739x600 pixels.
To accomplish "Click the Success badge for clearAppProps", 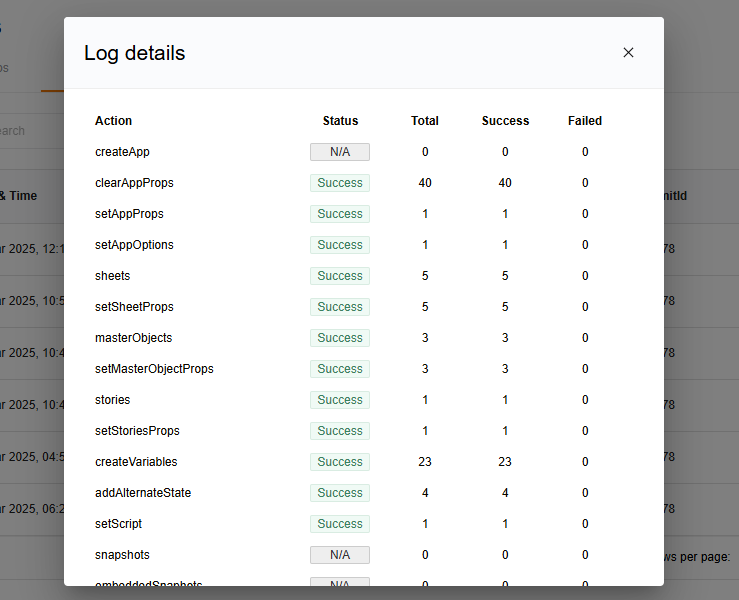I will click(x=340, y=183).
